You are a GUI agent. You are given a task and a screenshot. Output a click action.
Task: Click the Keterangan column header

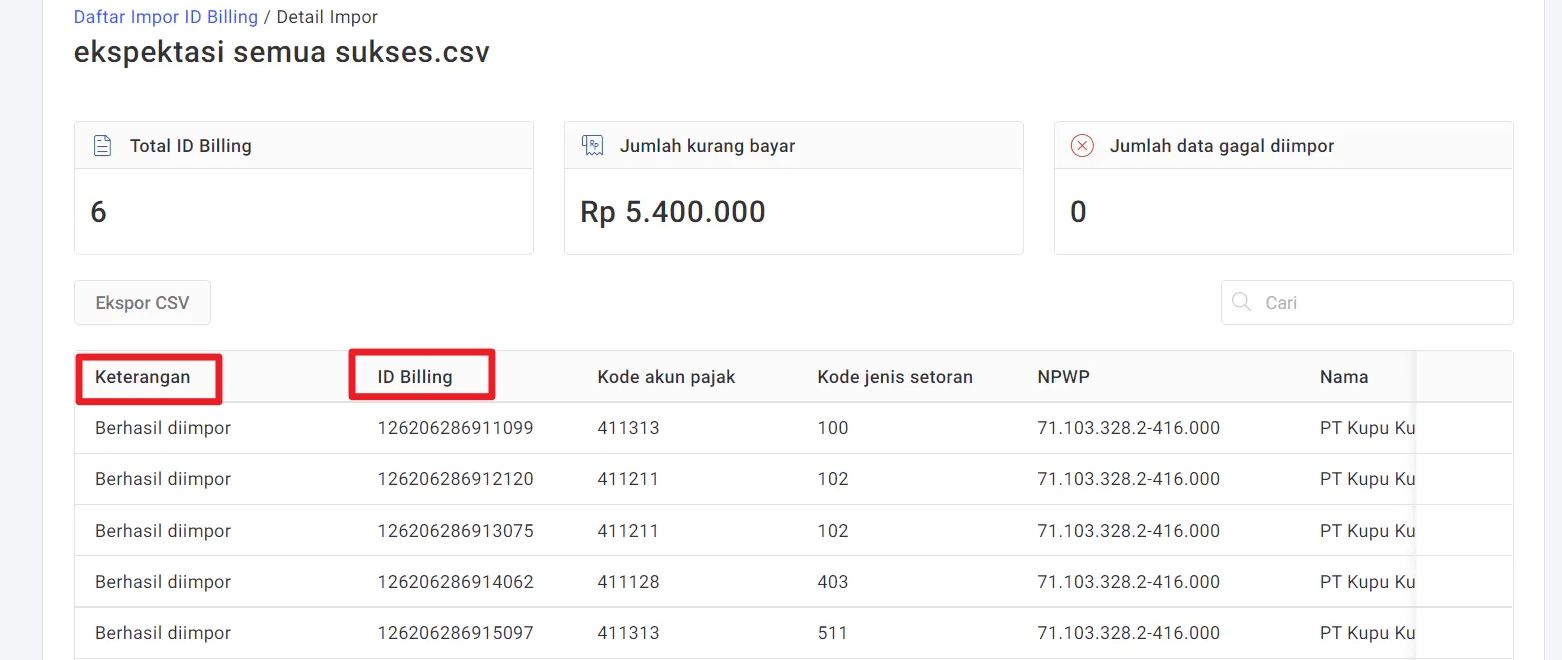(x=143, y=377)
